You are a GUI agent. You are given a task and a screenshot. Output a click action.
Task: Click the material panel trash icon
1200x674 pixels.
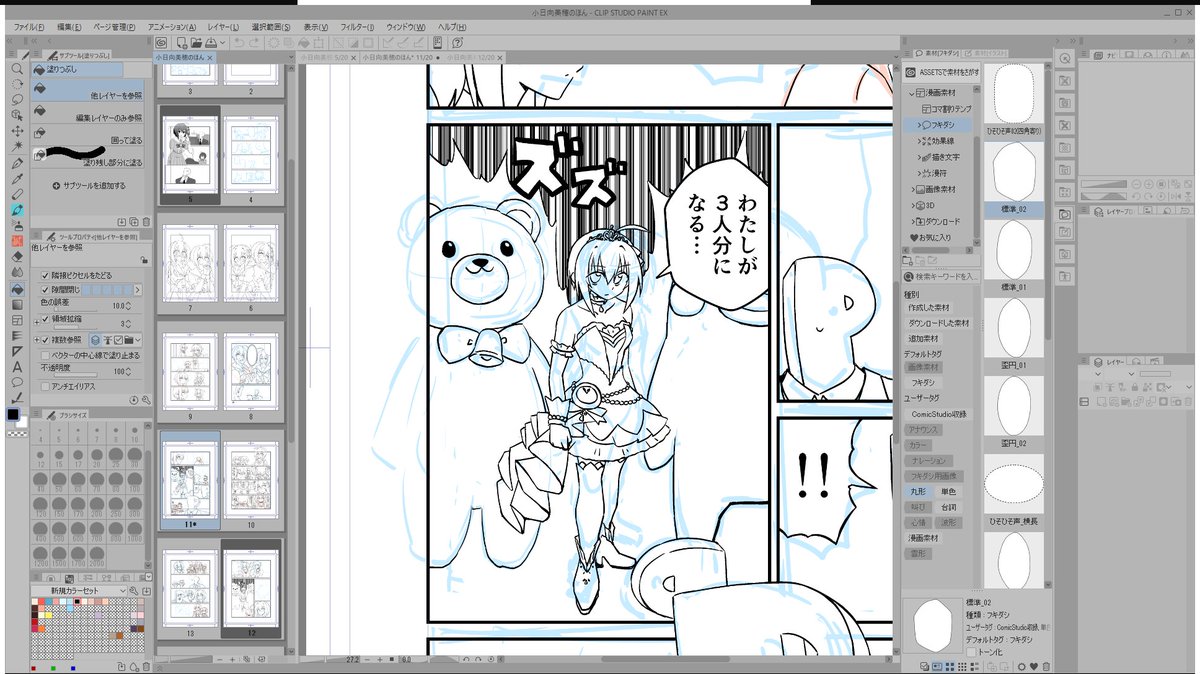tap(1046, 666)
